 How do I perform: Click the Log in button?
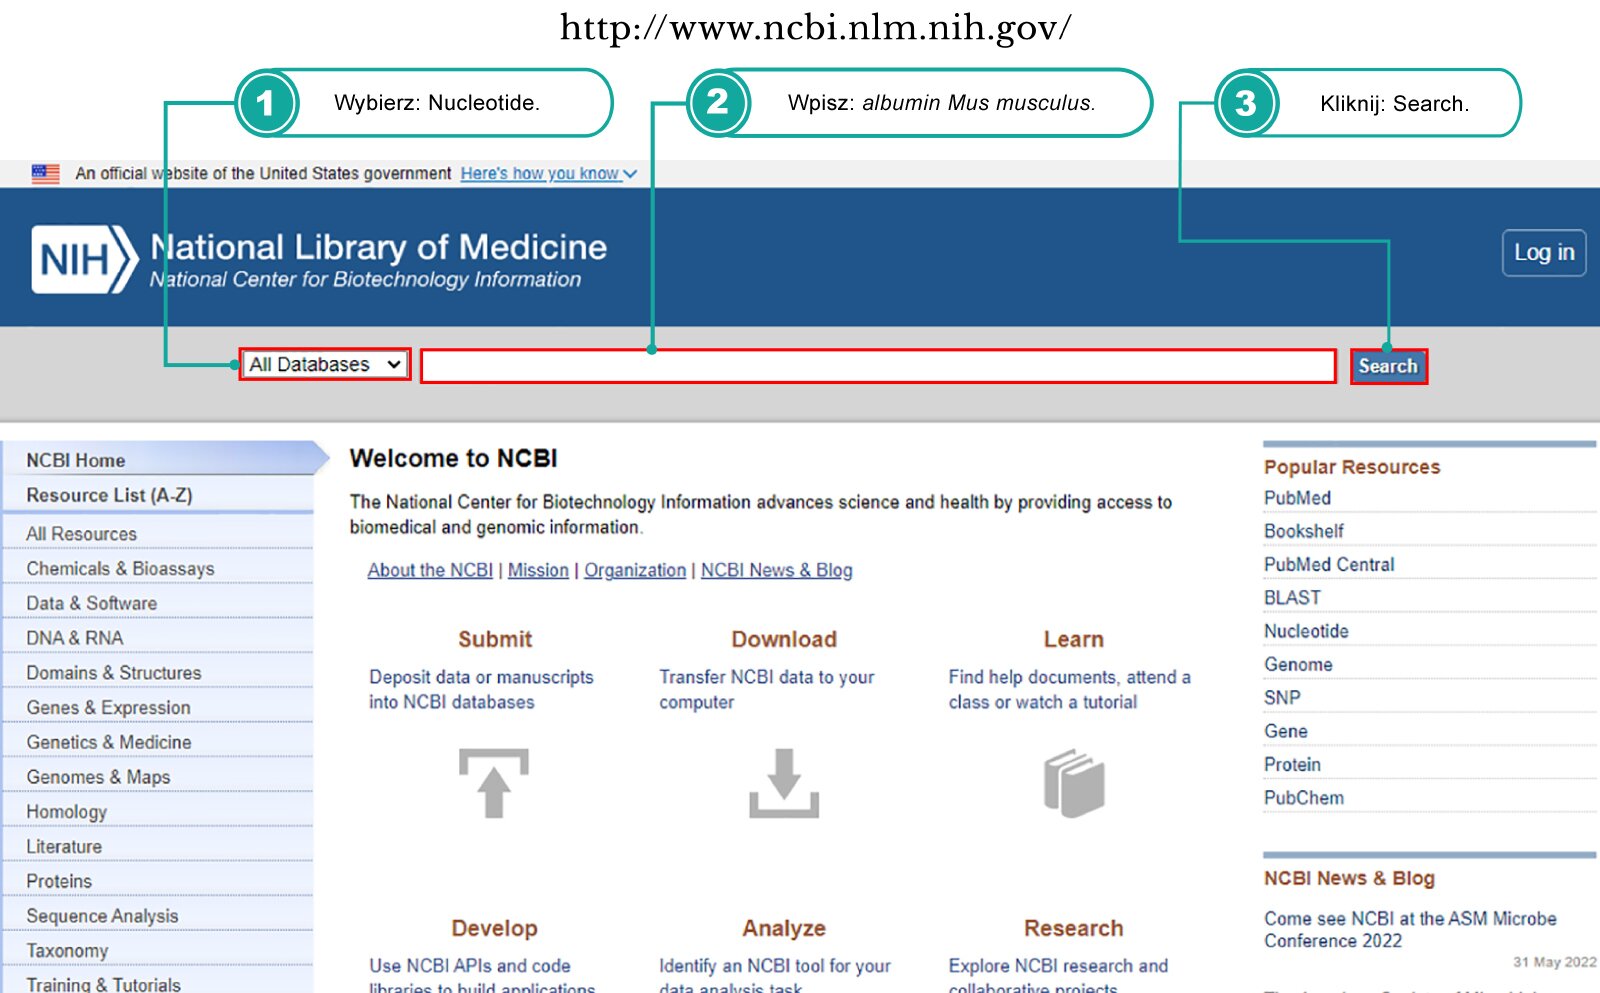(x=1543, y=253)
